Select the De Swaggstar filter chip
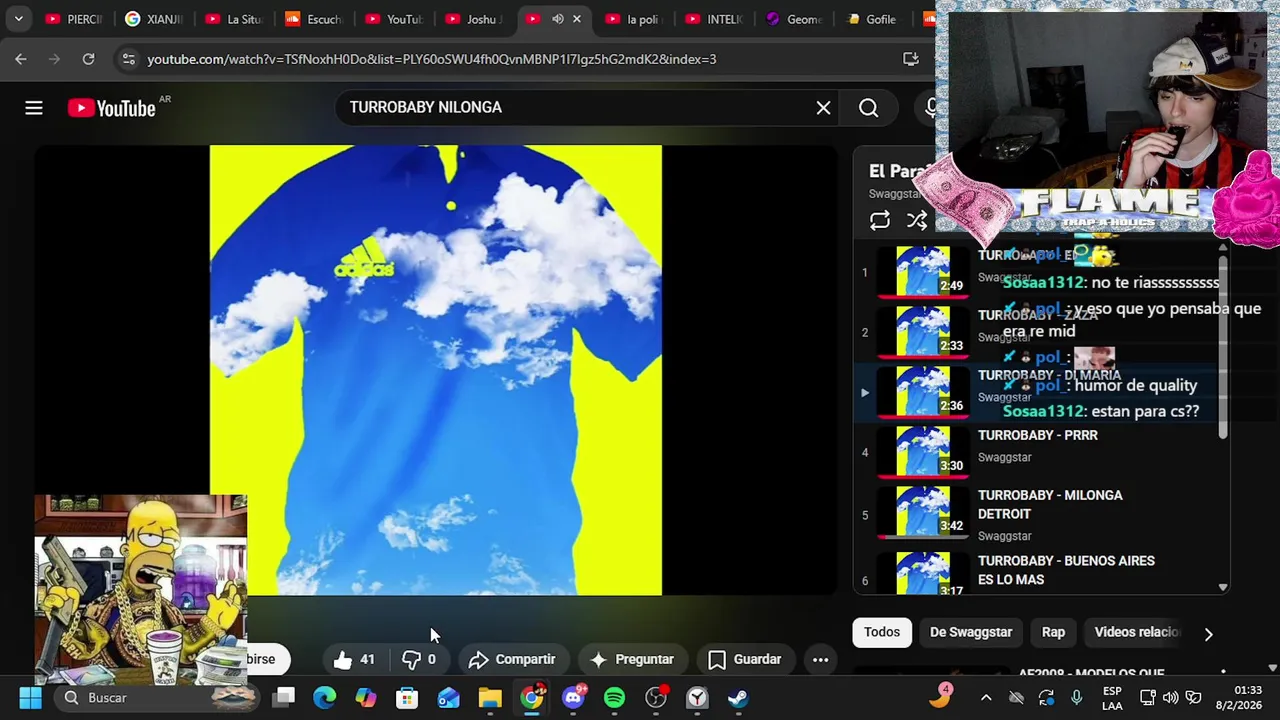1280x720 pixels. coord(971,632)
